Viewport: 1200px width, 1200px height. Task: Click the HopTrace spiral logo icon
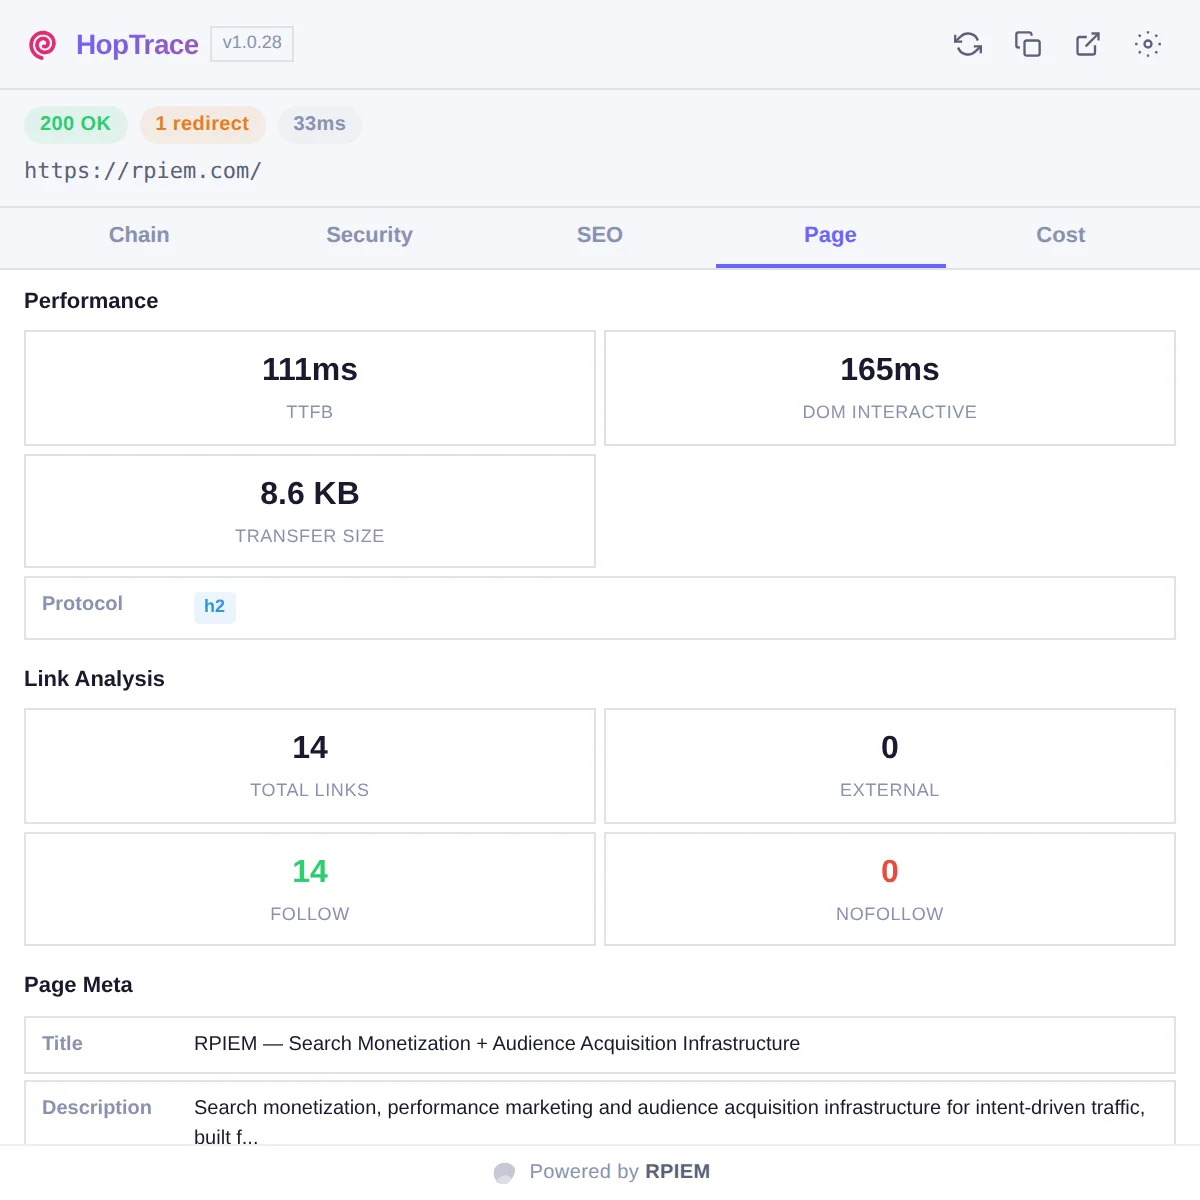coord(42,45)
